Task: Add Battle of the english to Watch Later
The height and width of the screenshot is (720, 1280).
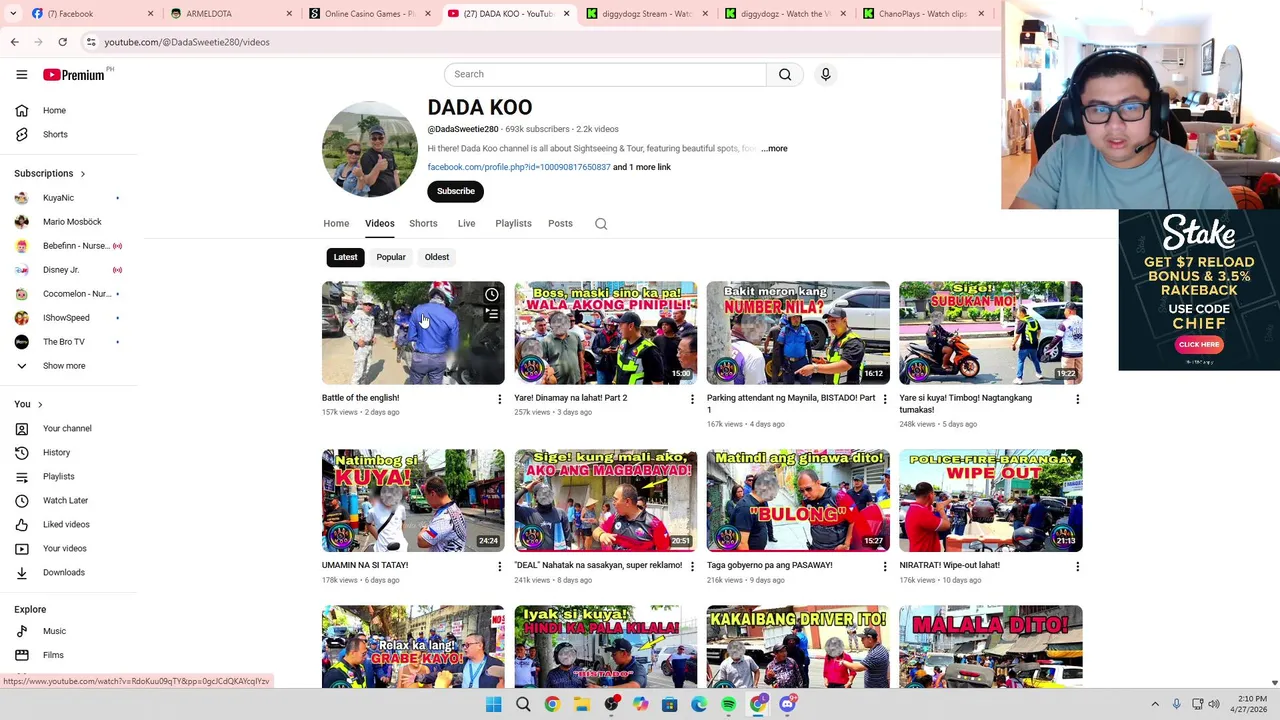Action: [x=492, y=294]
